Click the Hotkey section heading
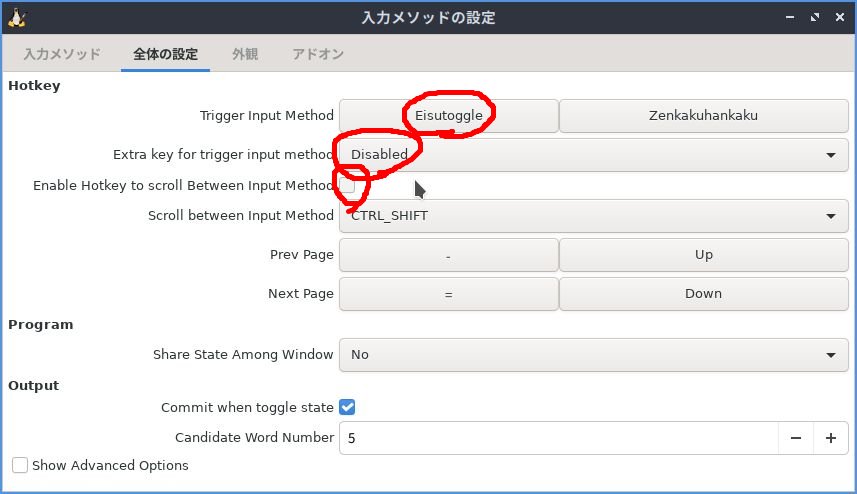Image resolution: width=857 pixels, height=494 pixels. pyautogui.click(x=34, y=86)
